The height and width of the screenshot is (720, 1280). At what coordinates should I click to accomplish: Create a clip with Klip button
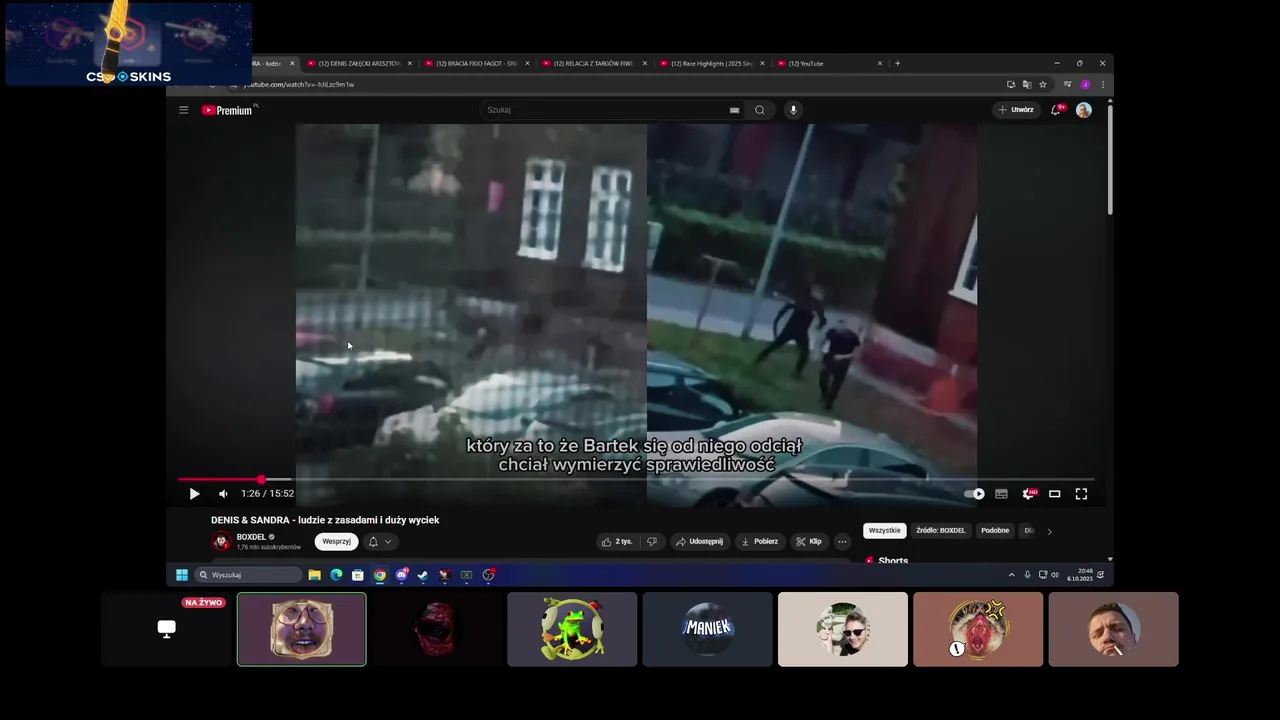coord(808,541)
